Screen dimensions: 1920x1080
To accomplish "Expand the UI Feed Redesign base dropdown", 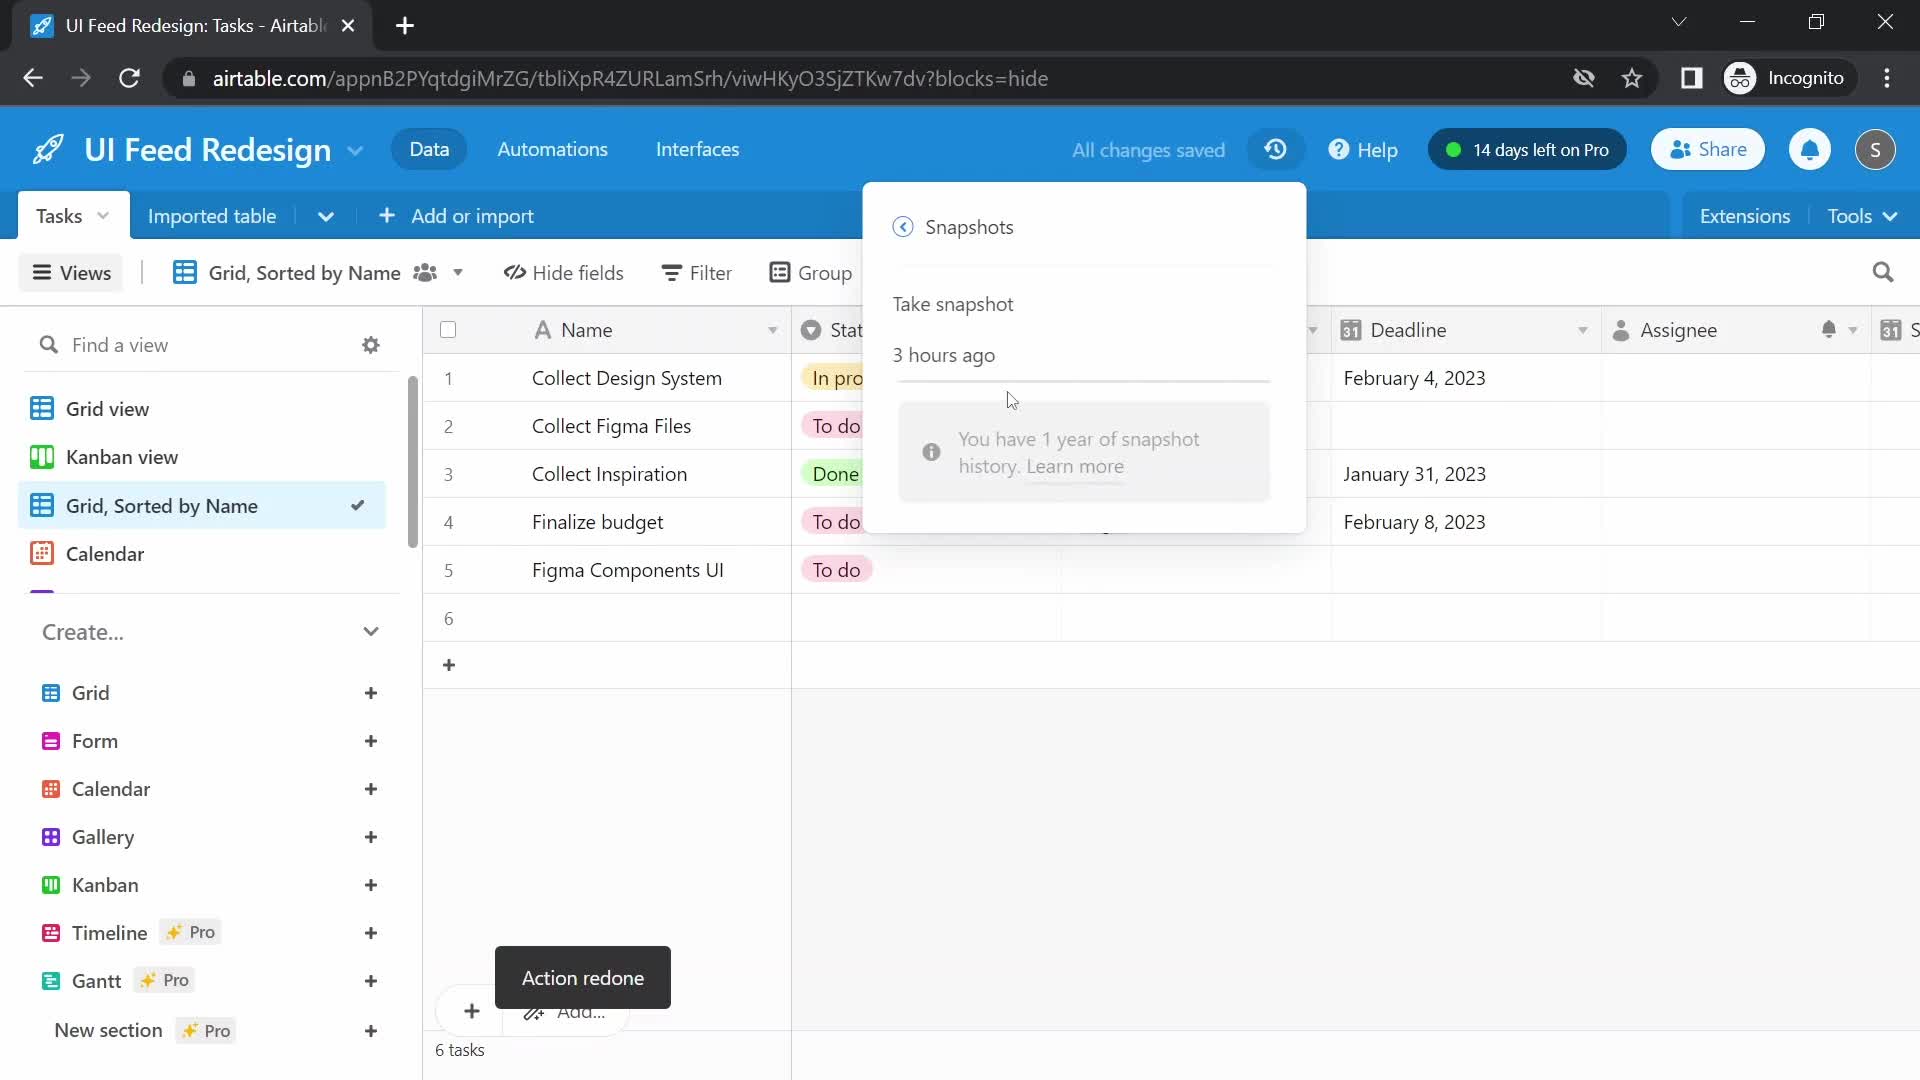I will coord(353,149).
